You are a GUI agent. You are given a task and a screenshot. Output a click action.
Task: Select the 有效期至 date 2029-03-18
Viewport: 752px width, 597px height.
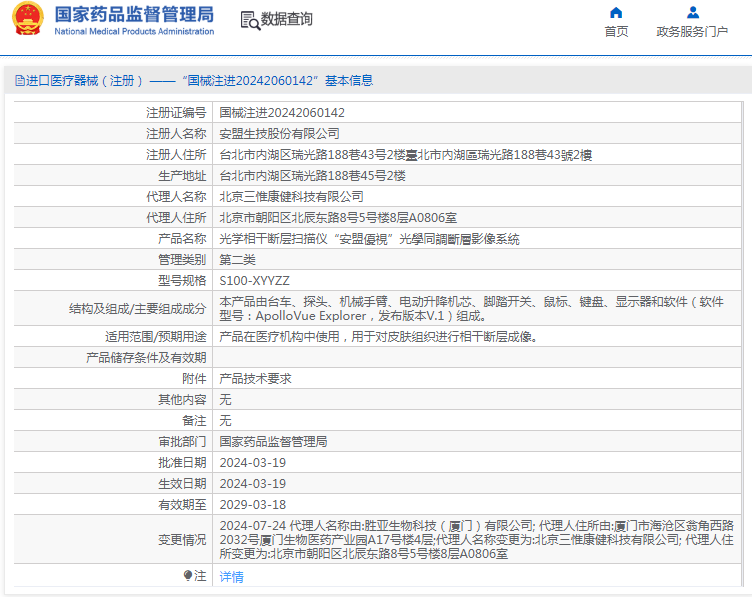pyautogui.click(x=252, y=505)
